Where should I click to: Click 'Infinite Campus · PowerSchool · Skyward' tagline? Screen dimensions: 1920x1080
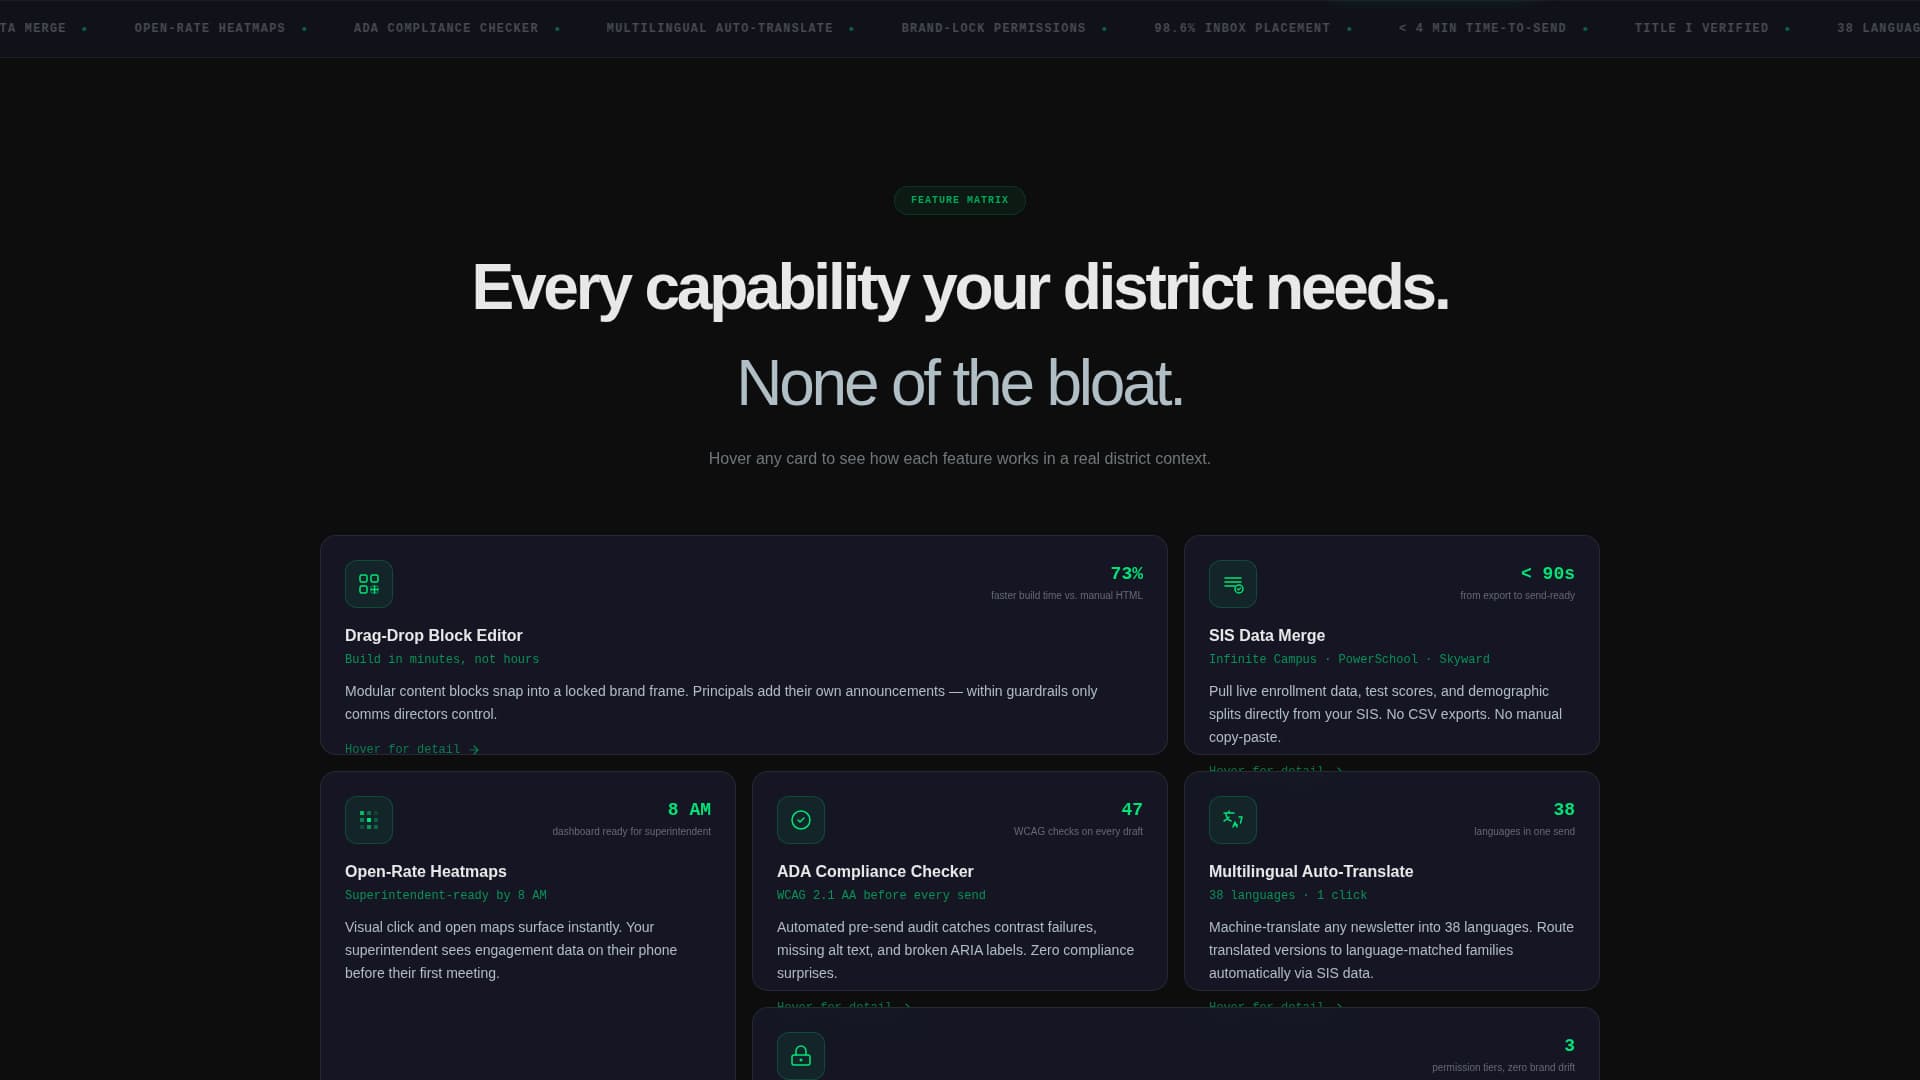pos(1349,660)
